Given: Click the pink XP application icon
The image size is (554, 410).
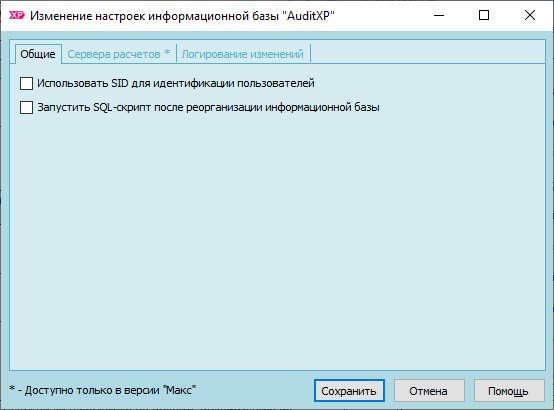Looking at the screenshot, I should [x=17, y=15].
